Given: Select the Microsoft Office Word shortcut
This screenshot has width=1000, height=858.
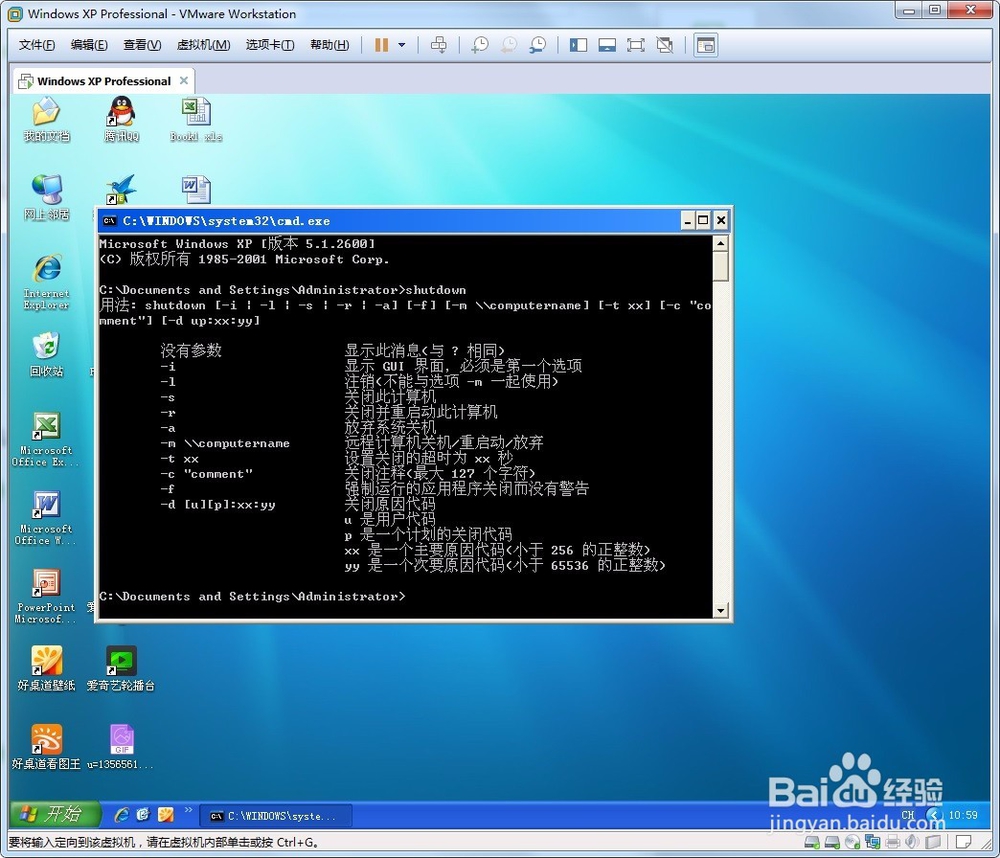Looking at the screenshot, I should 46,517.
